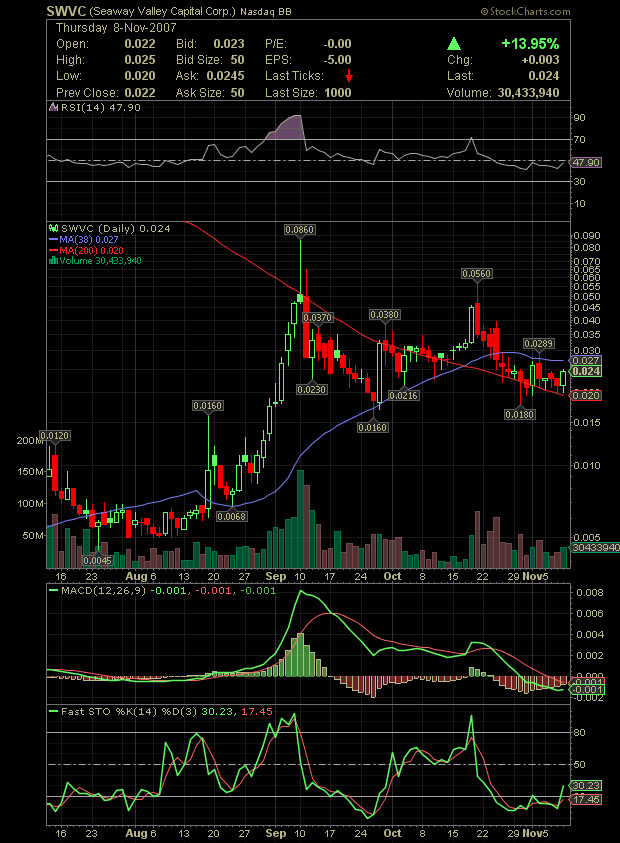The height and width of the screenshot is (843, 620).
Task: Click the Low value 0.020 in the header
Action: click(x=140, y=76)
